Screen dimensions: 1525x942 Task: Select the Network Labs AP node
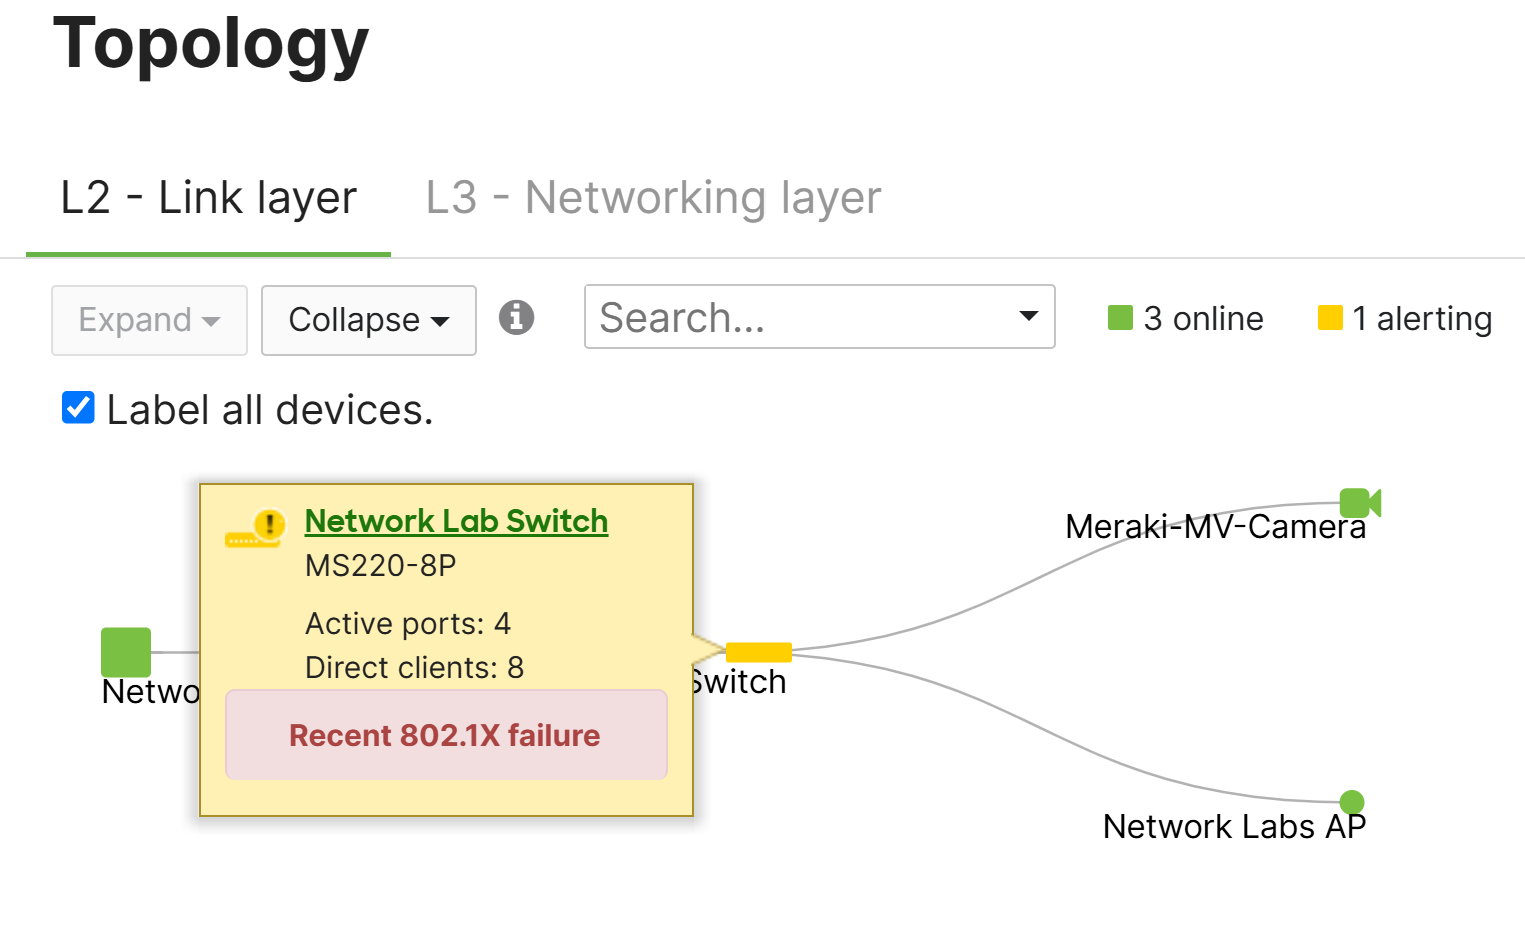(1352, 802)
